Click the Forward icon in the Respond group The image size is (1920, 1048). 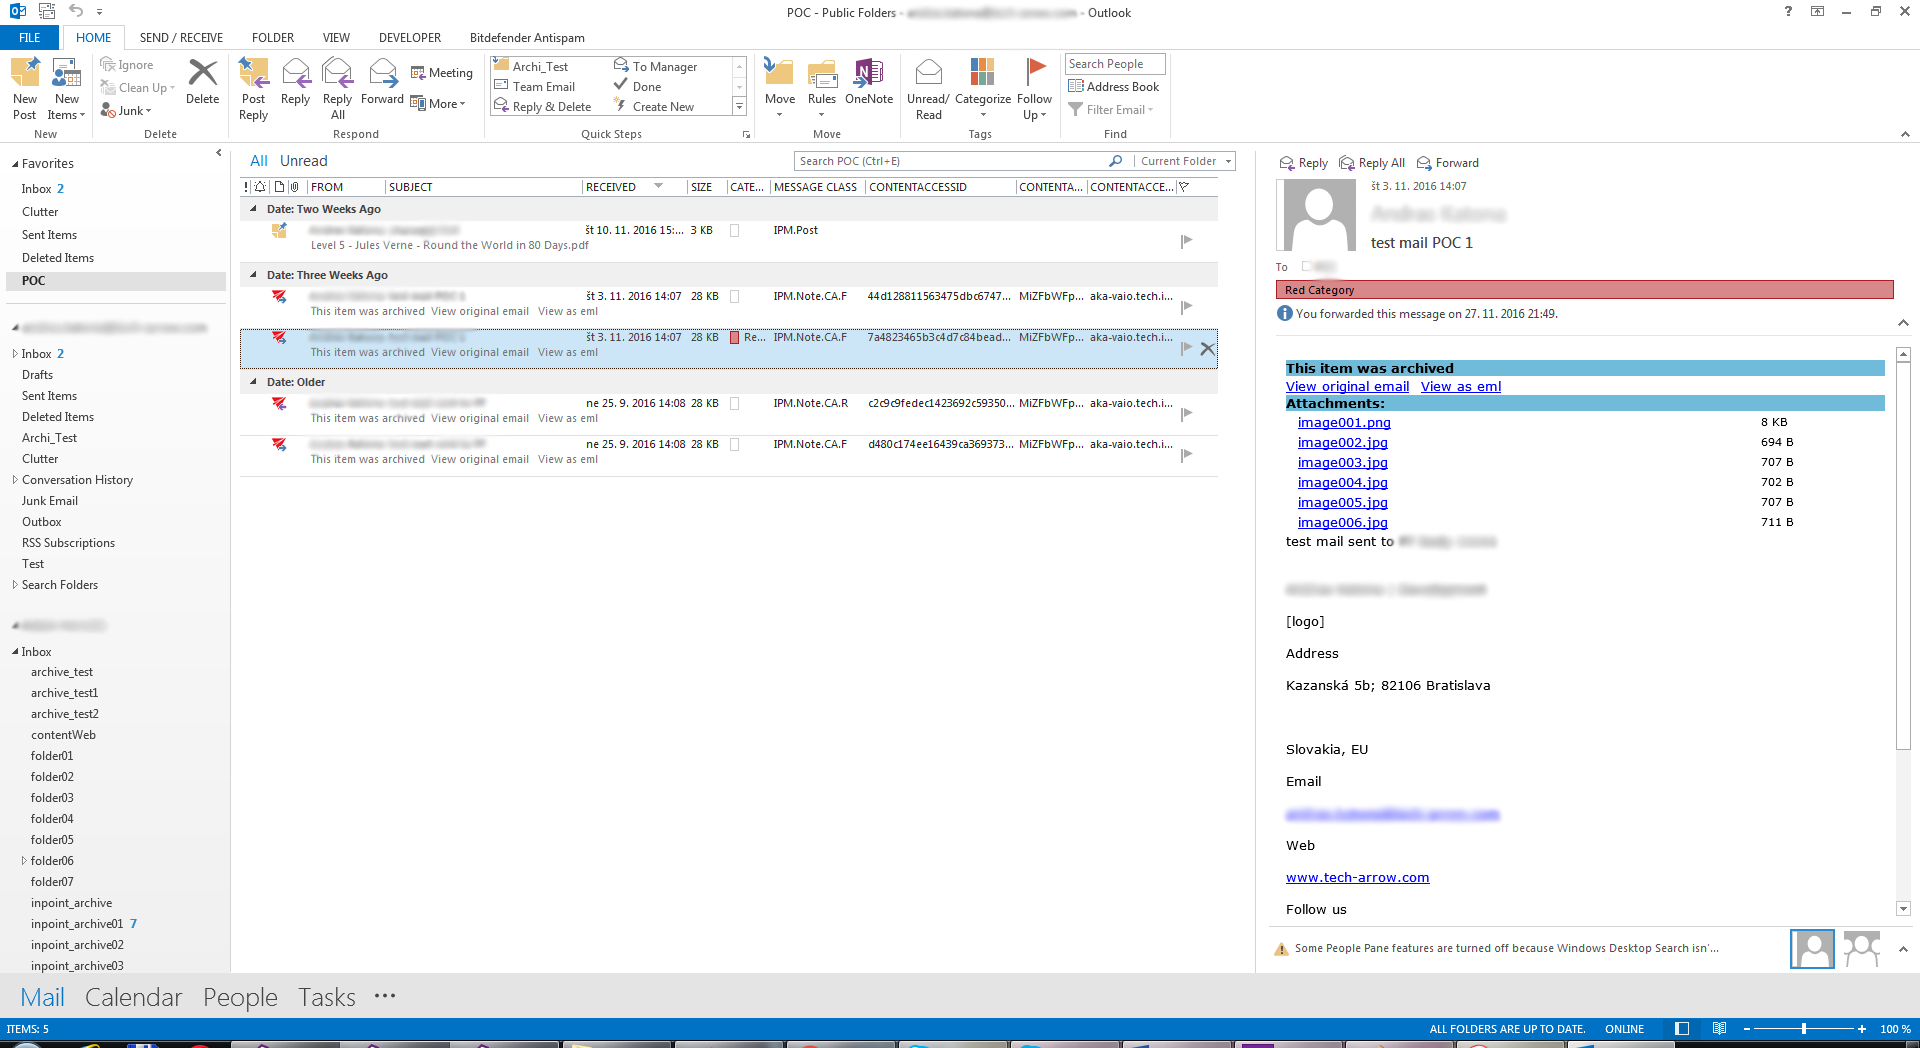click(x=382, y=74)
